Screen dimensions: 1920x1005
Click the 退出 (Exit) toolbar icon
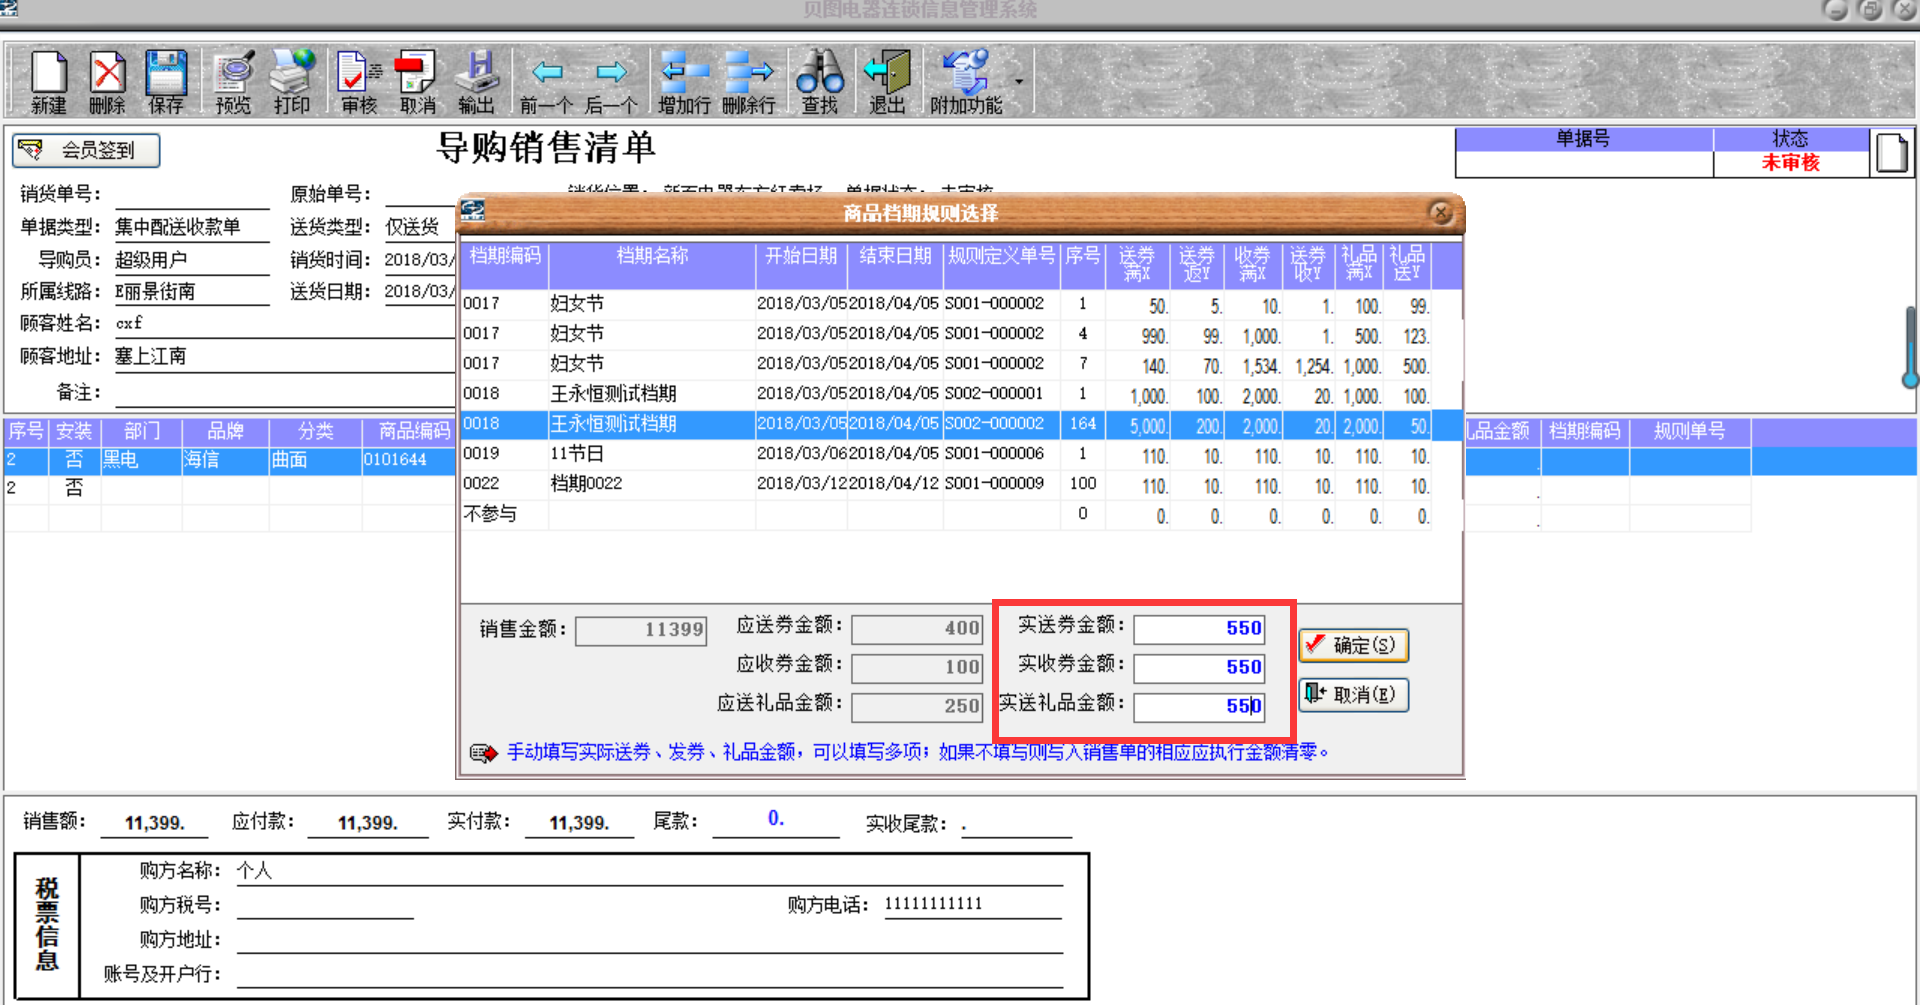[887, 83]
